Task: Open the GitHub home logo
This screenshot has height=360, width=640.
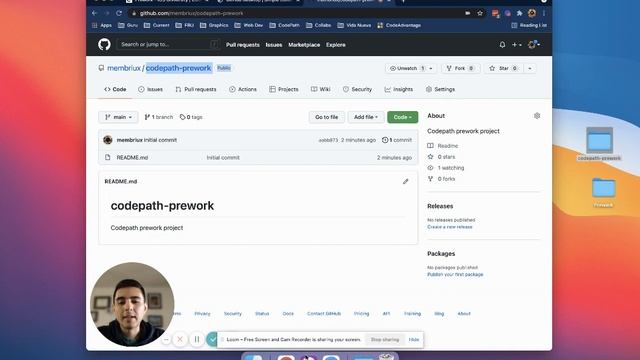Action: click(104, 44)
